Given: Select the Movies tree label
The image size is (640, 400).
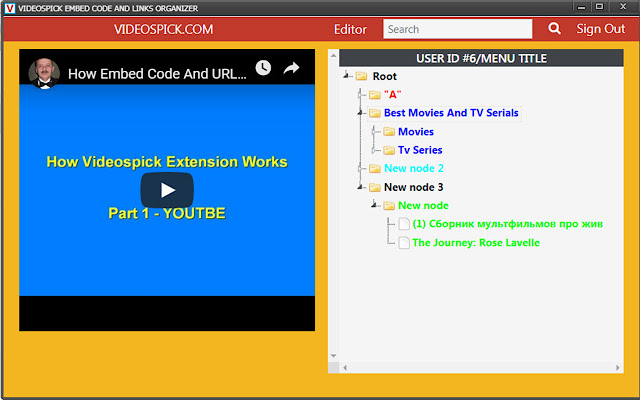Looking at the screenshot, I should coord(416,132).
